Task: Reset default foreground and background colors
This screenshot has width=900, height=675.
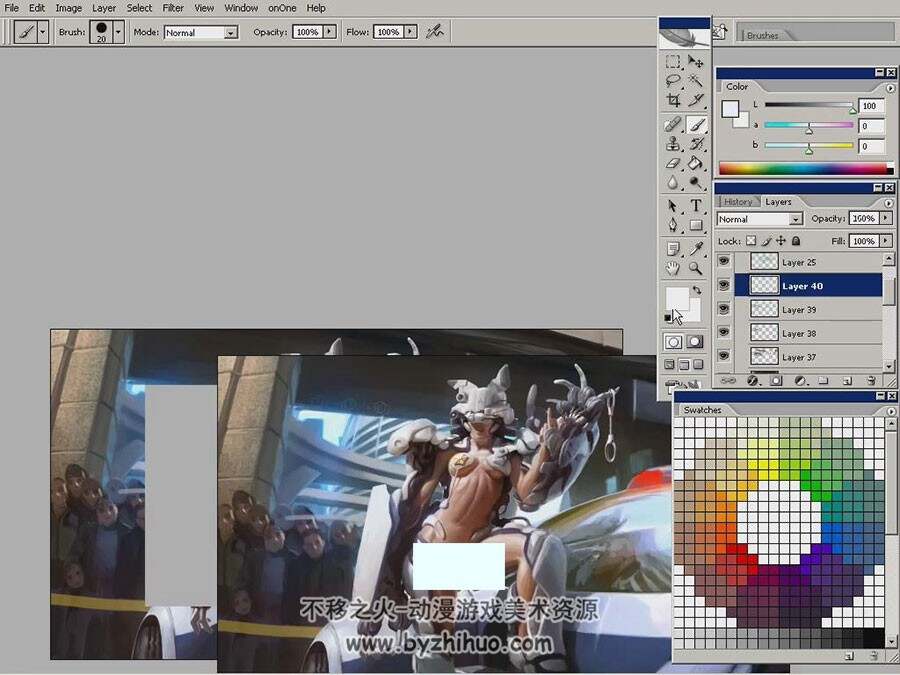Action: click(668, 317)
